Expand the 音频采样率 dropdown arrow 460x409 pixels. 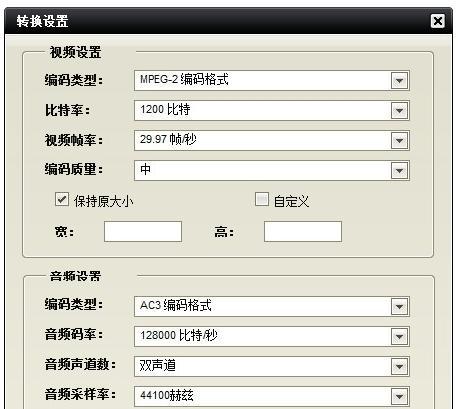pyautogui.click(x=399, y=397)
